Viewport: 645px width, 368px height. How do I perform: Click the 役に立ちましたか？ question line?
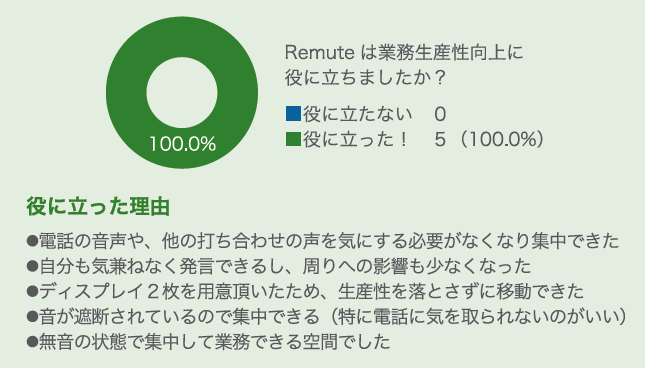[x=365, y=77]
